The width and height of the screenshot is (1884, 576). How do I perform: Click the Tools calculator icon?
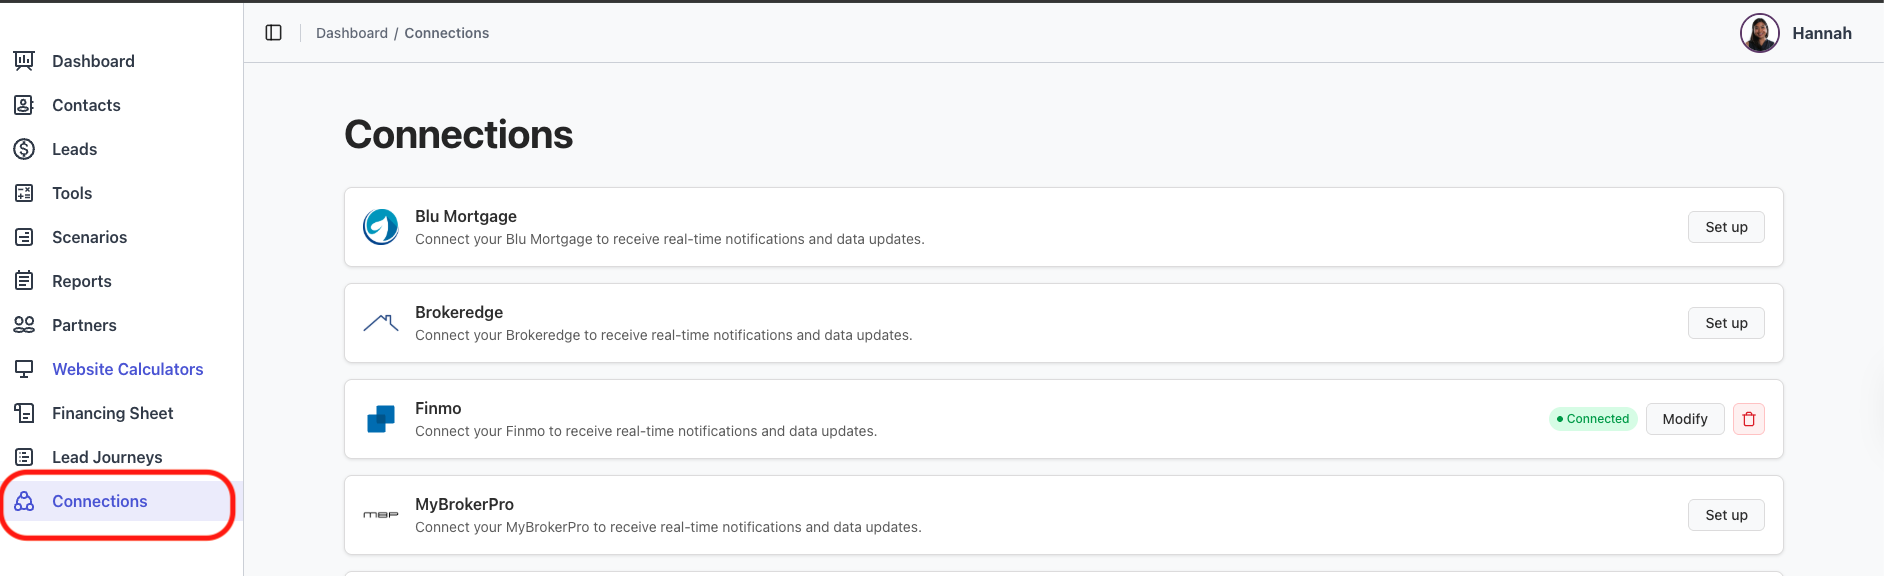(x=24, y=193)
